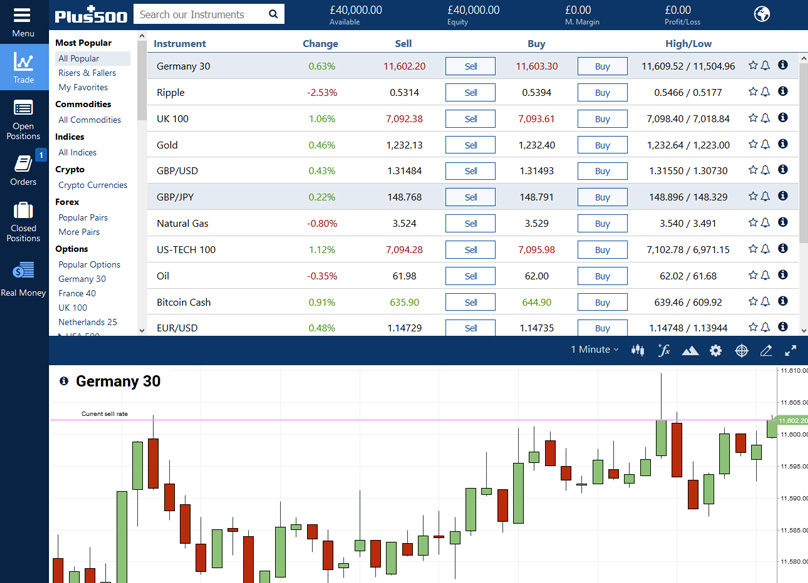This screenshot has height=583, width=808.
Task: Favorite Ripple with its star icon
Action: coord(753,92)
